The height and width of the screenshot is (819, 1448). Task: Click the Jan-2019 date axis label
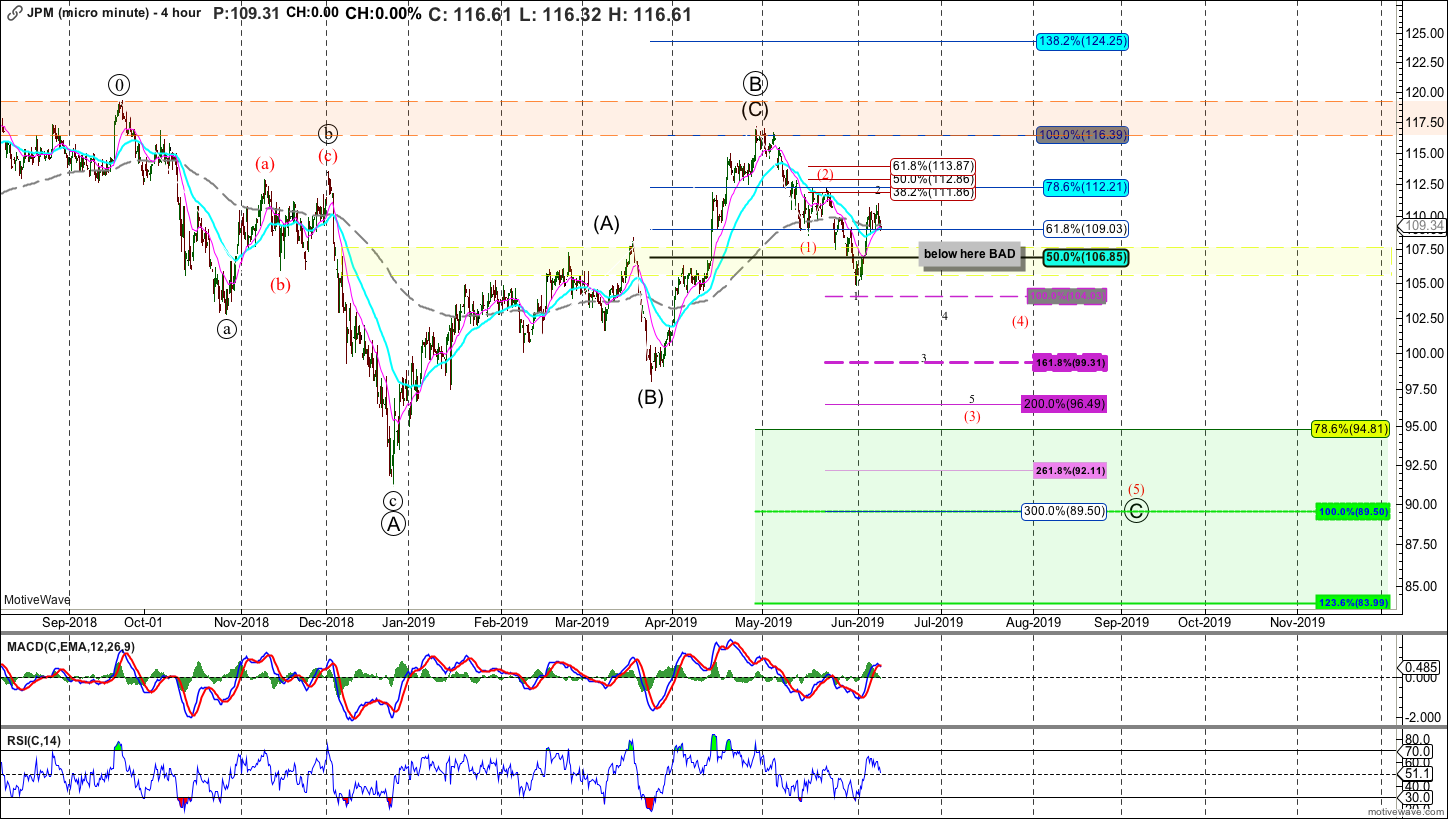click(408, 621)
